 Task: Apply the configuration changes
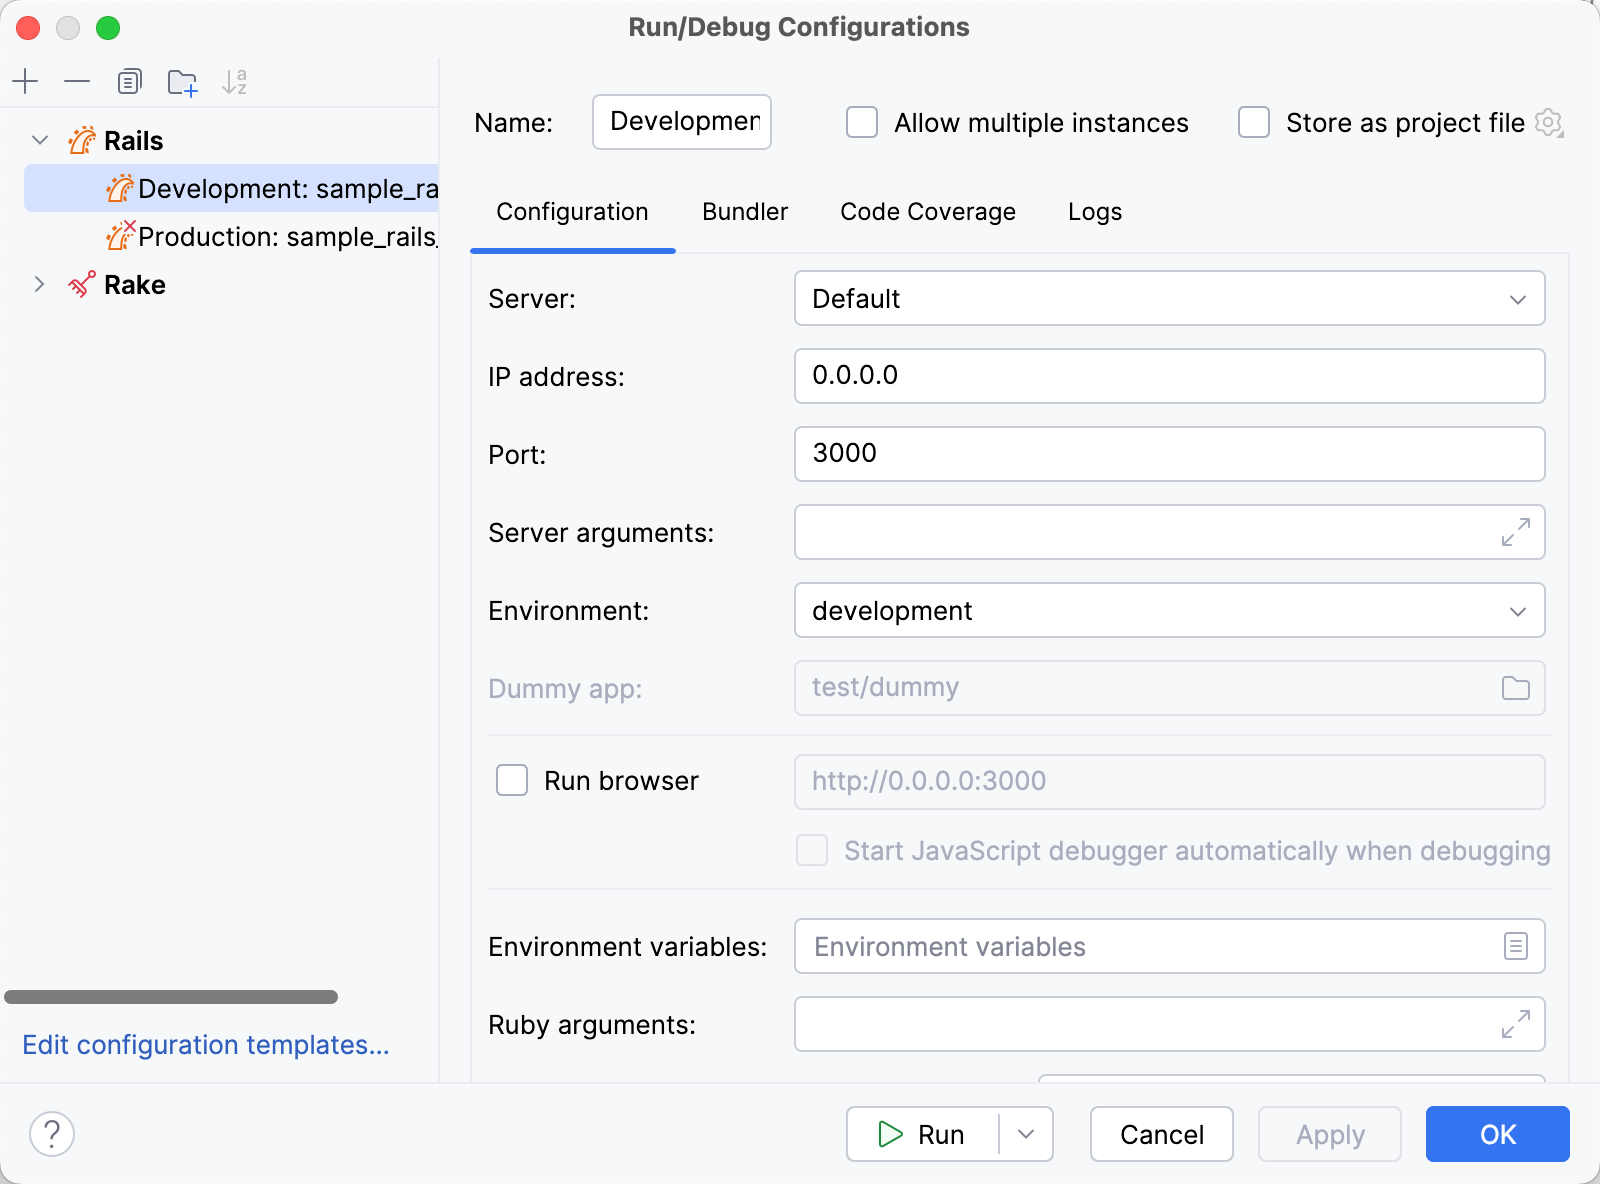click(1330, 1134)
